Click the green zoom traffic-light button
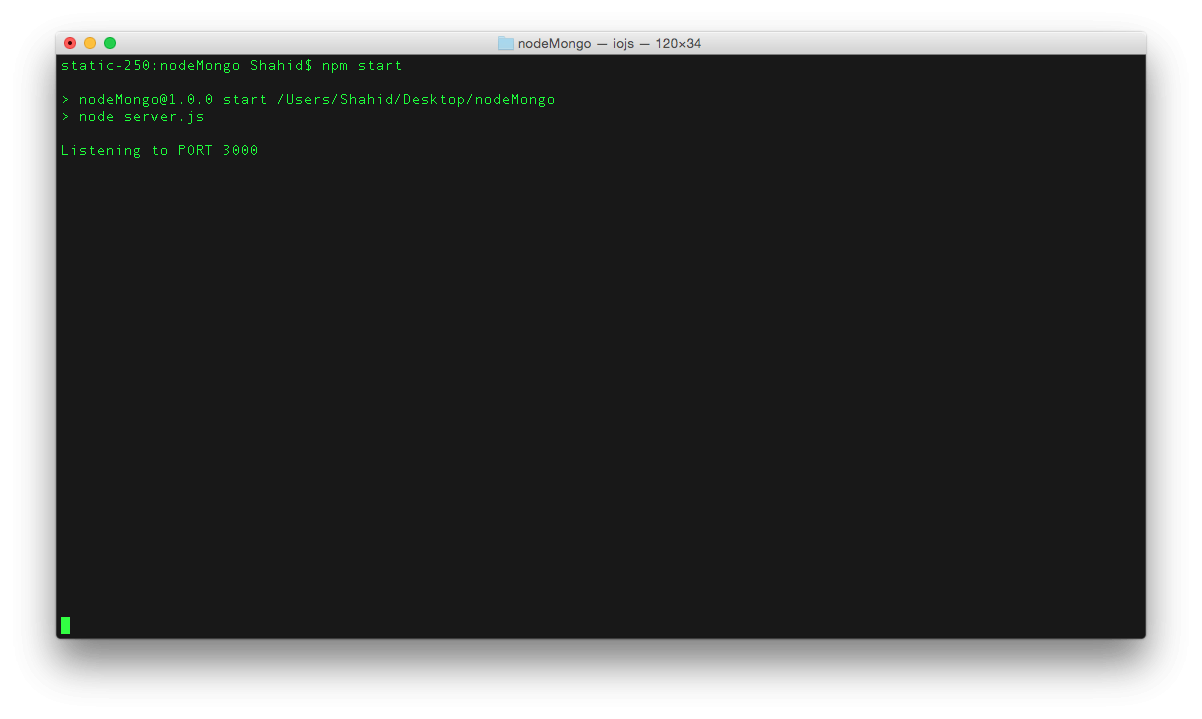The height and width of the screenshot is (719, 1202). (x=109, y=43)
